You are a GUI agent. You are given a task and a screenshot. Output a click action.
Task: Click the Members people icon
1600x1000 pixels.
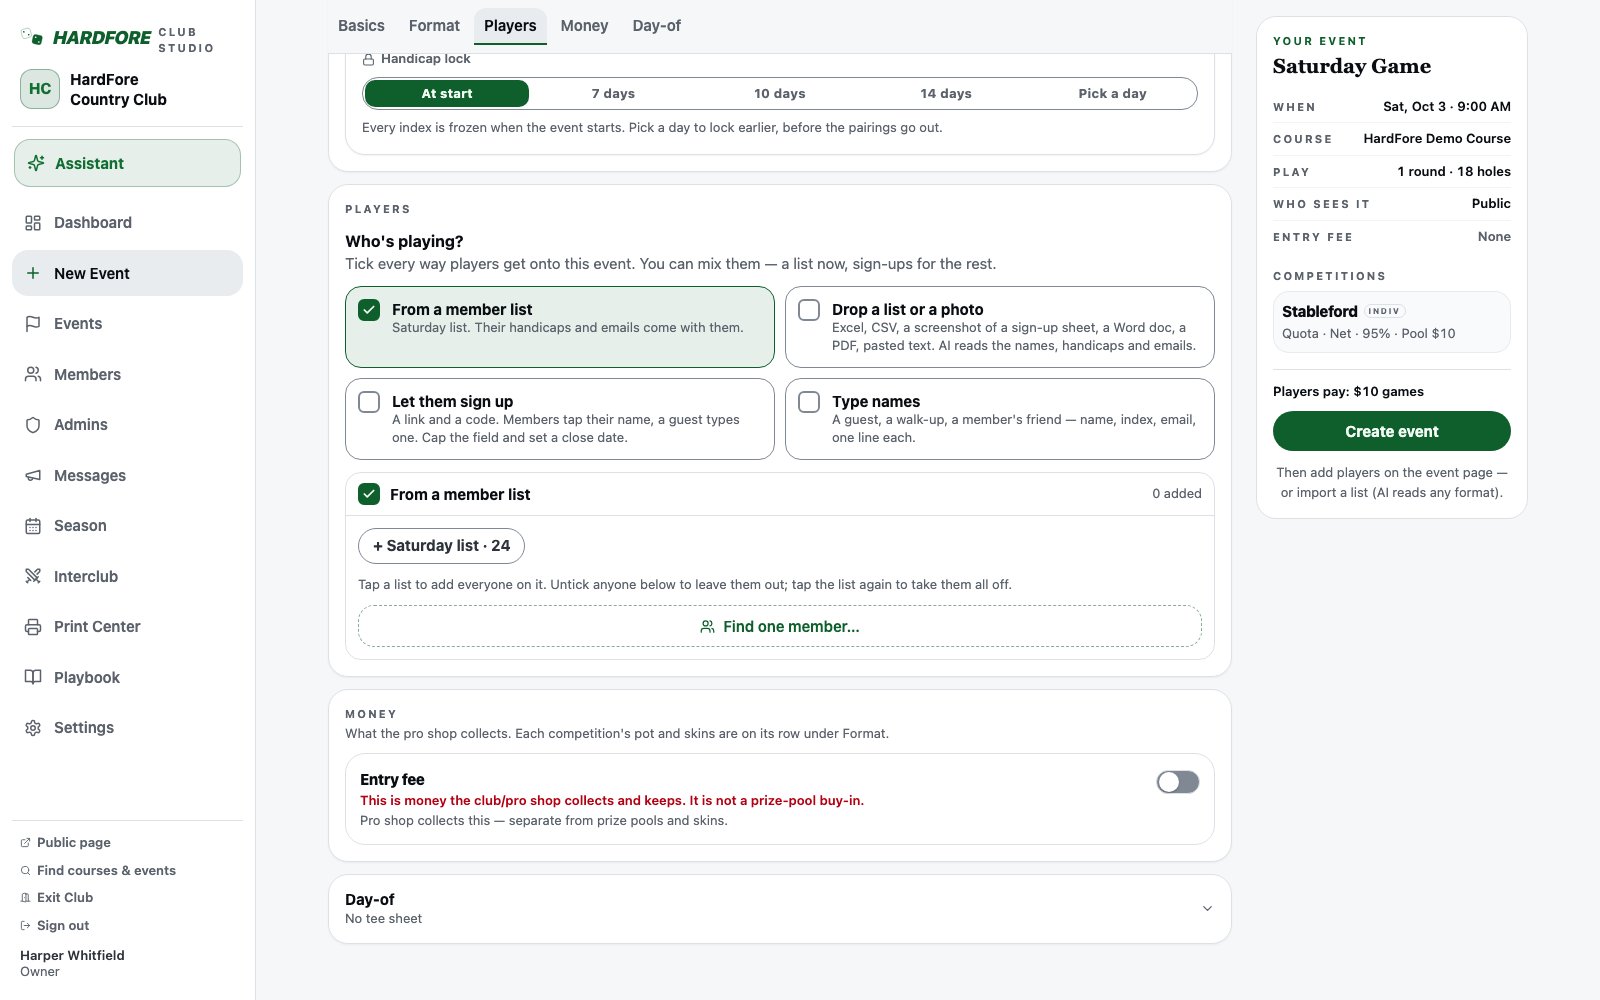[x=33, y=374]
